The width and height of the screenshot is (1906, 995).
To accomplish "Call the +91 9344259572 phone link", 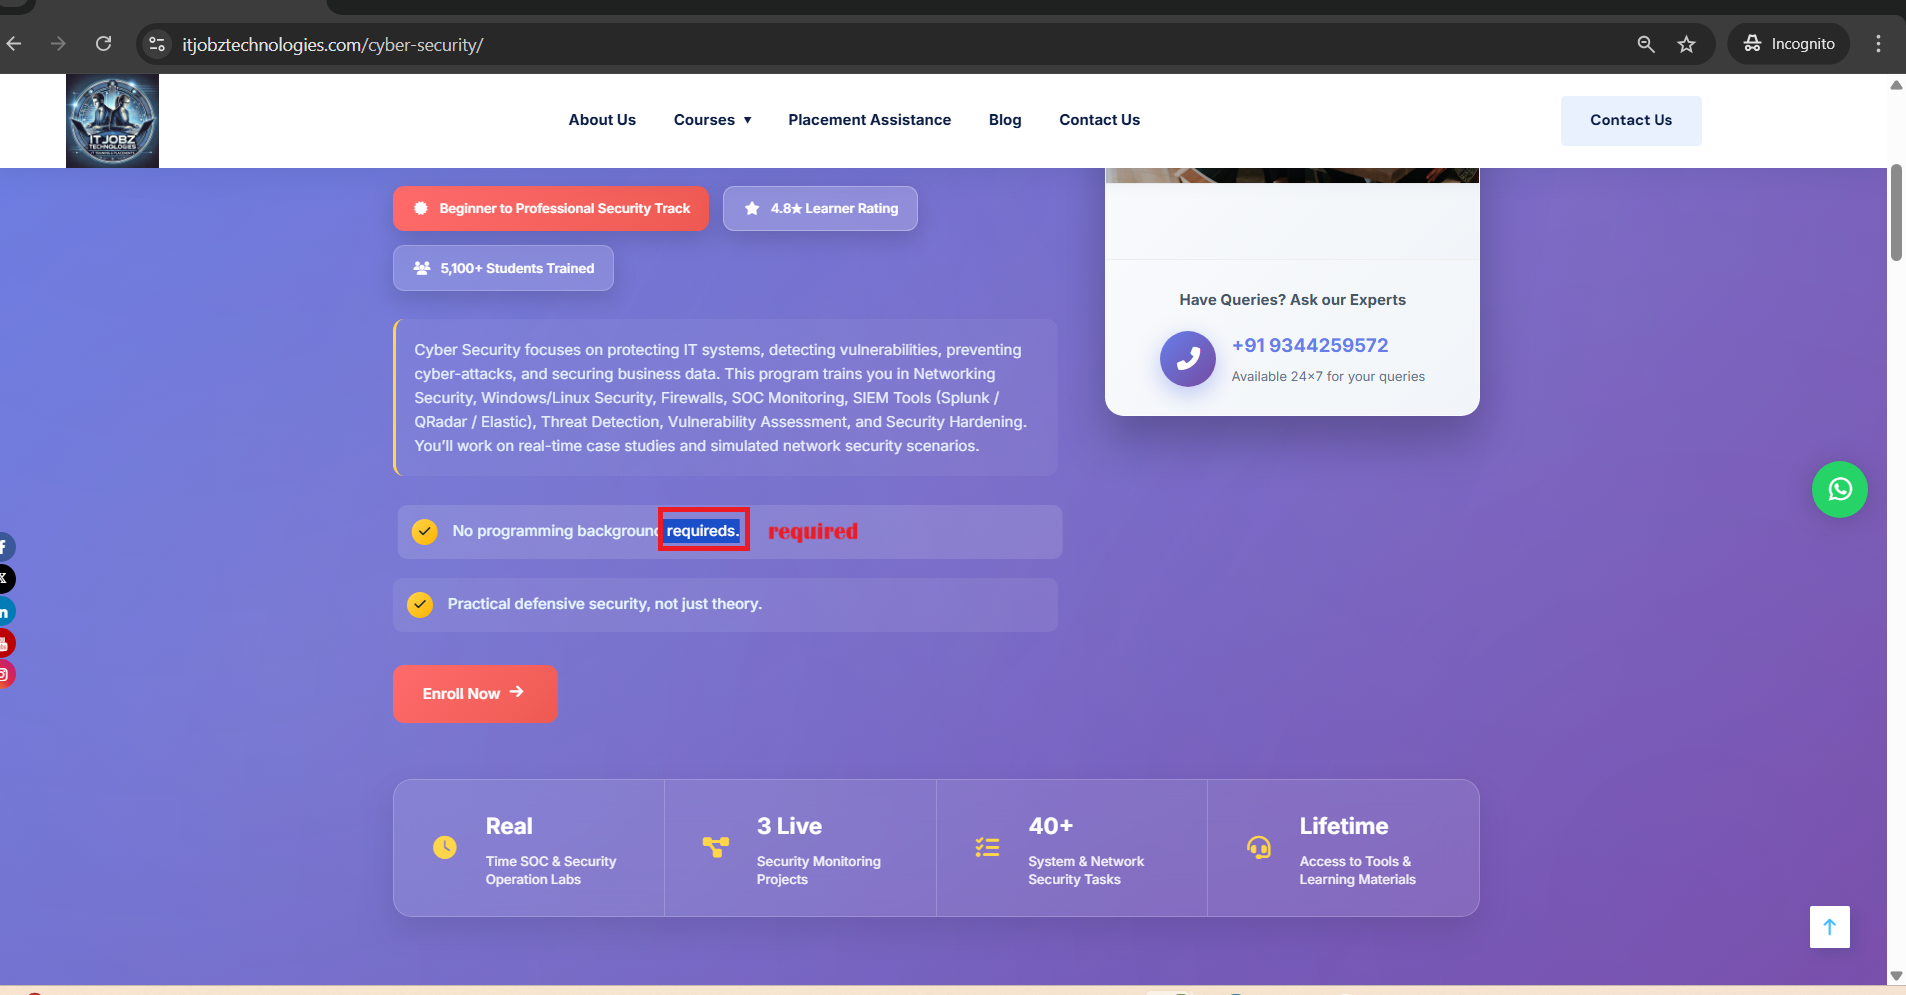I will coord(1310,346).
